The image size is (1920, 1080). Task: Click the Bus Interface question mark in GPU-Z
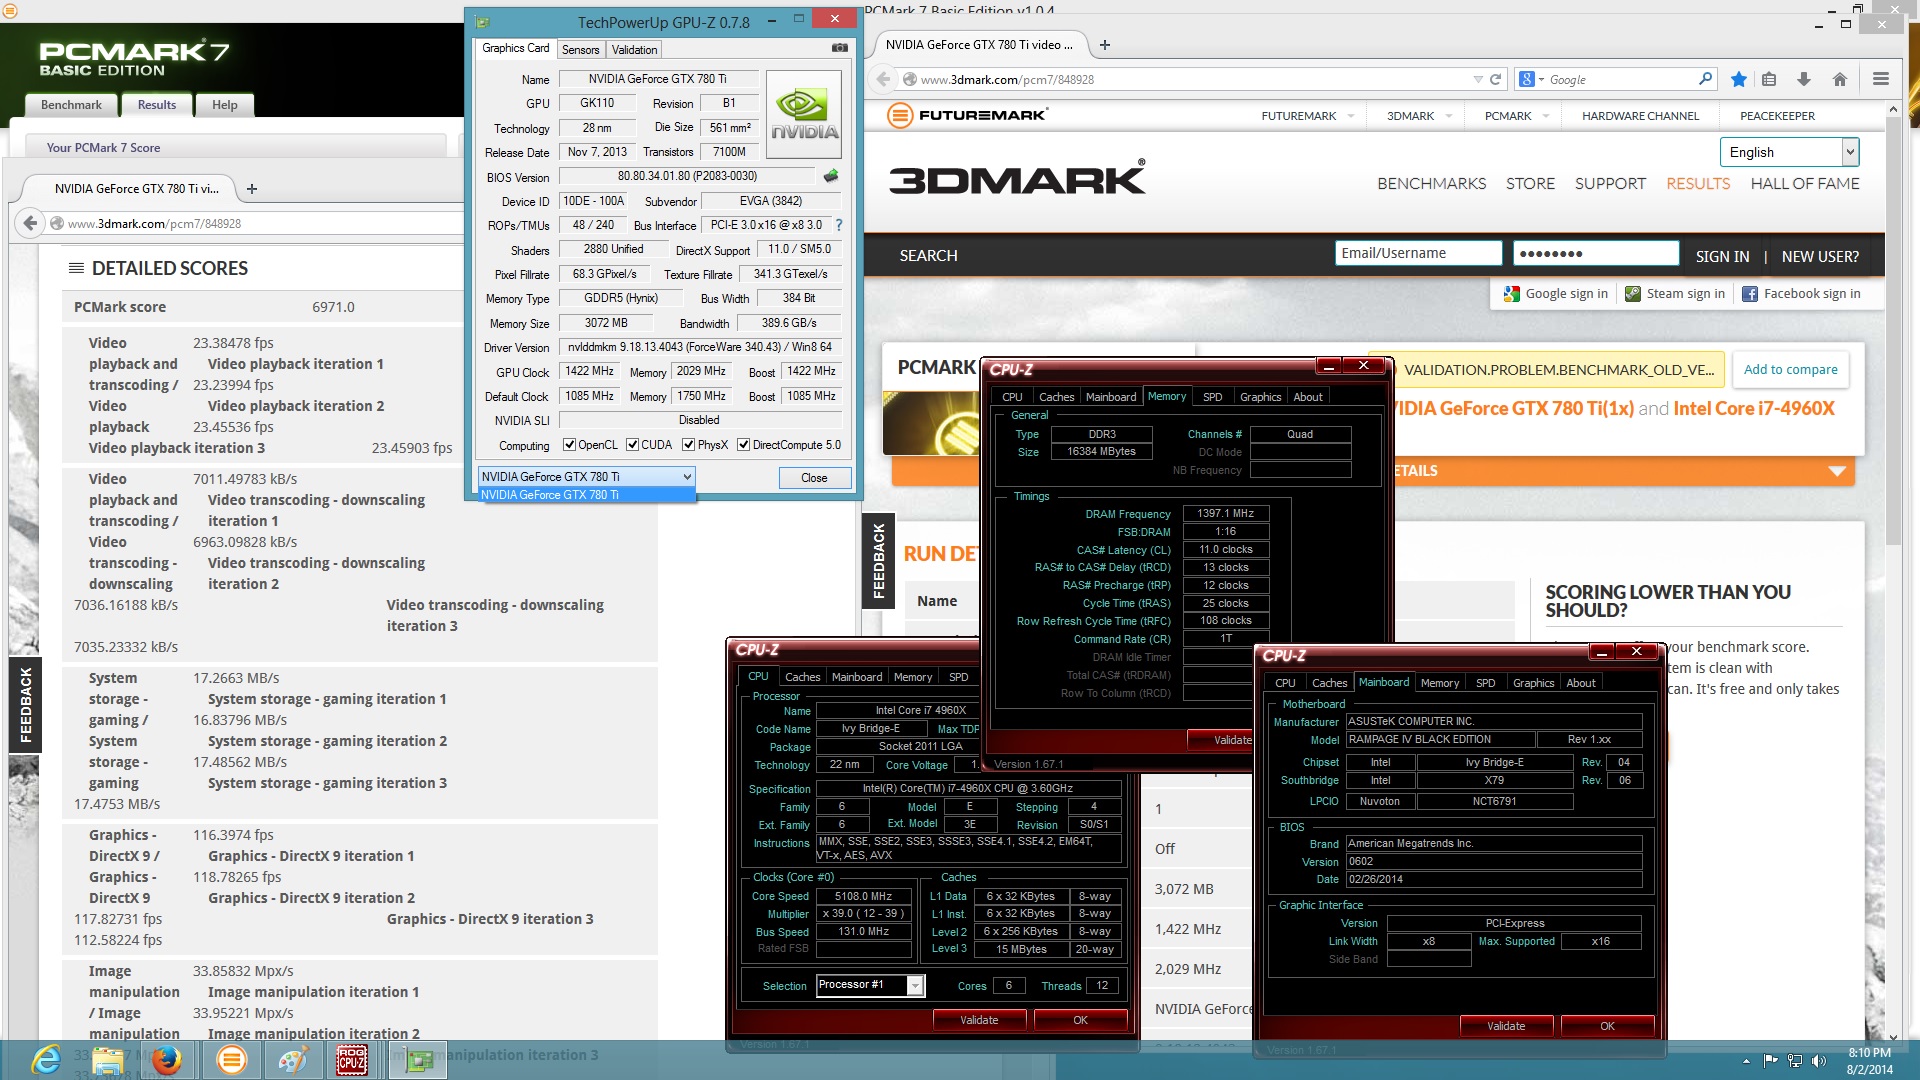(x=839, y=225)
